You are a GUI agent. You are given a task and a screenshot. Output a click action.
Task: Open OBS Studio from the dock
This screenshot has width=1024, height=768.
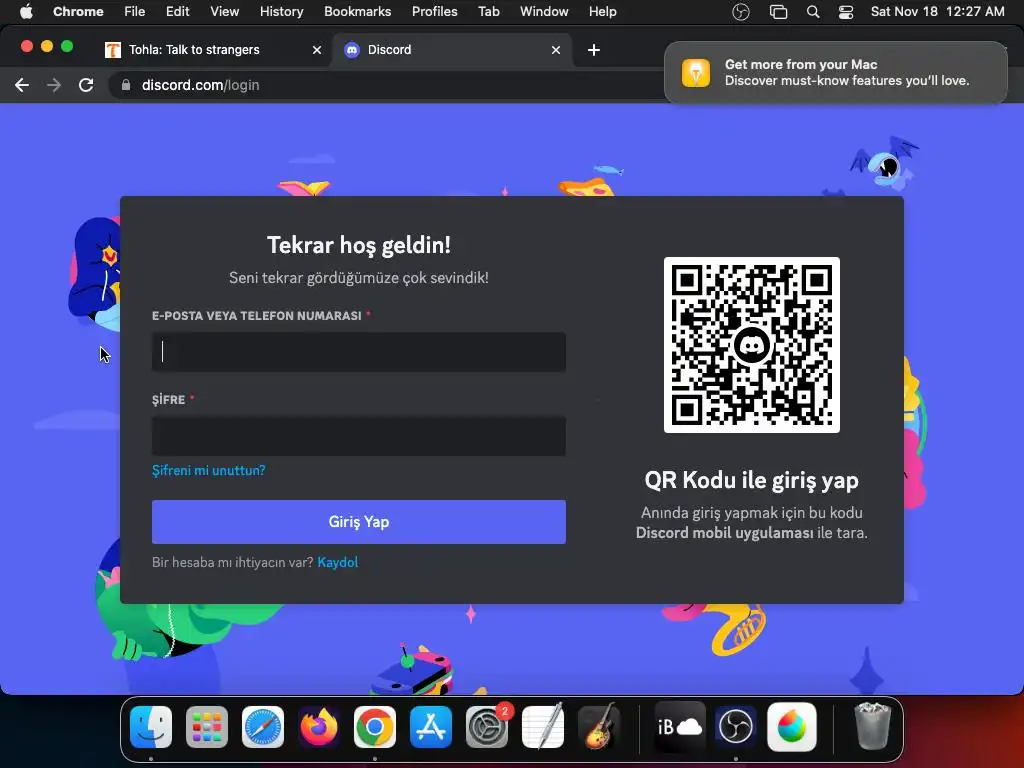pyautogui.click(x=735, y=727)
